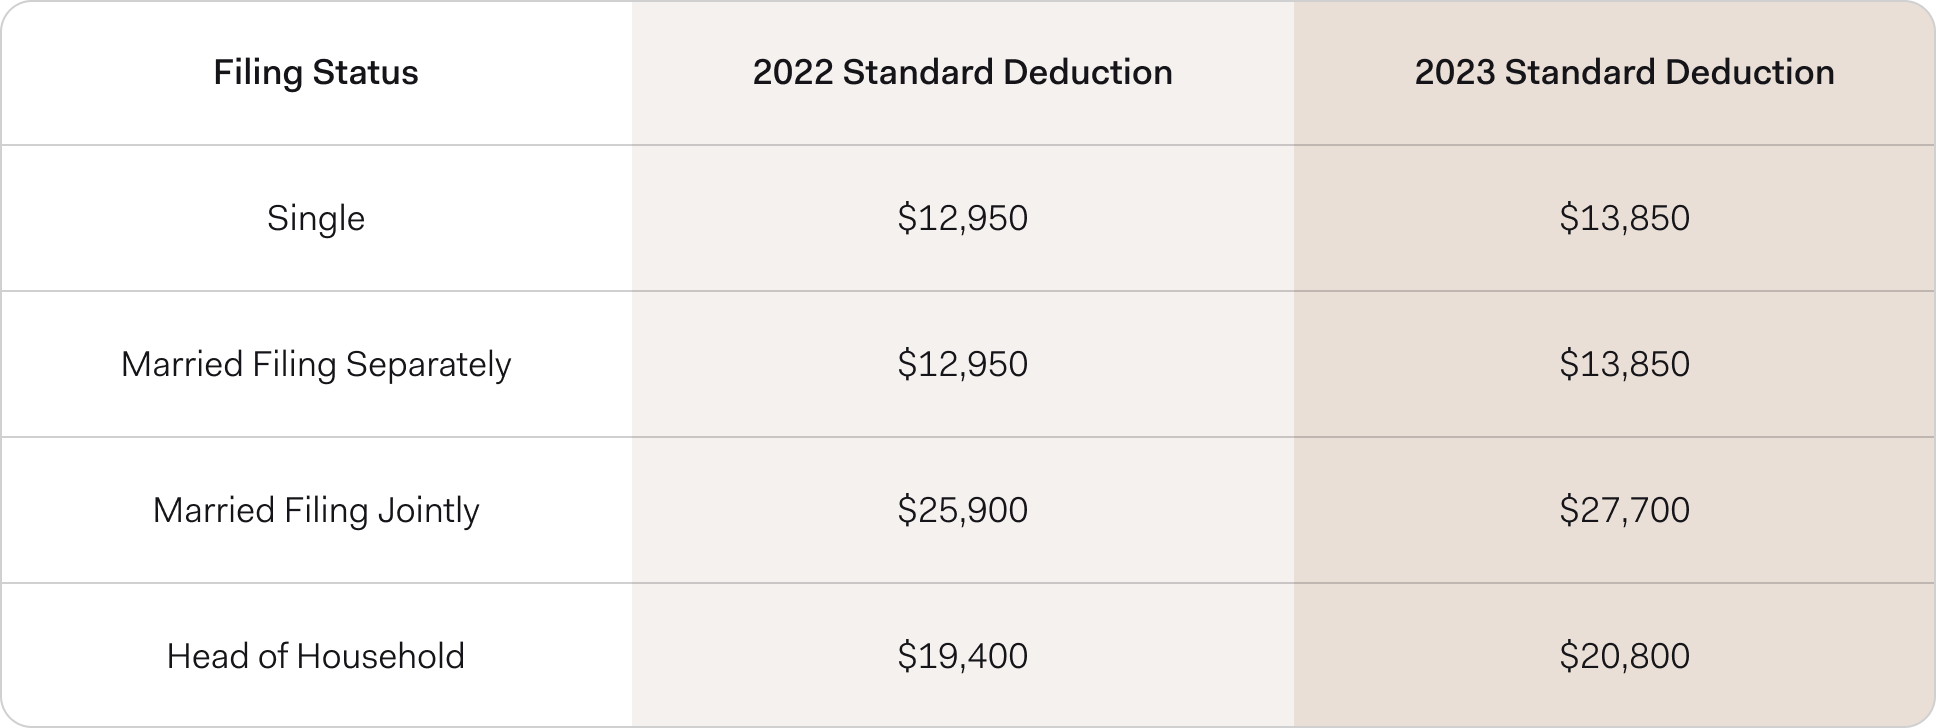Select the Married Filing Jointly cell
This screenshot has width=1936, height=728.
(315, 510)
